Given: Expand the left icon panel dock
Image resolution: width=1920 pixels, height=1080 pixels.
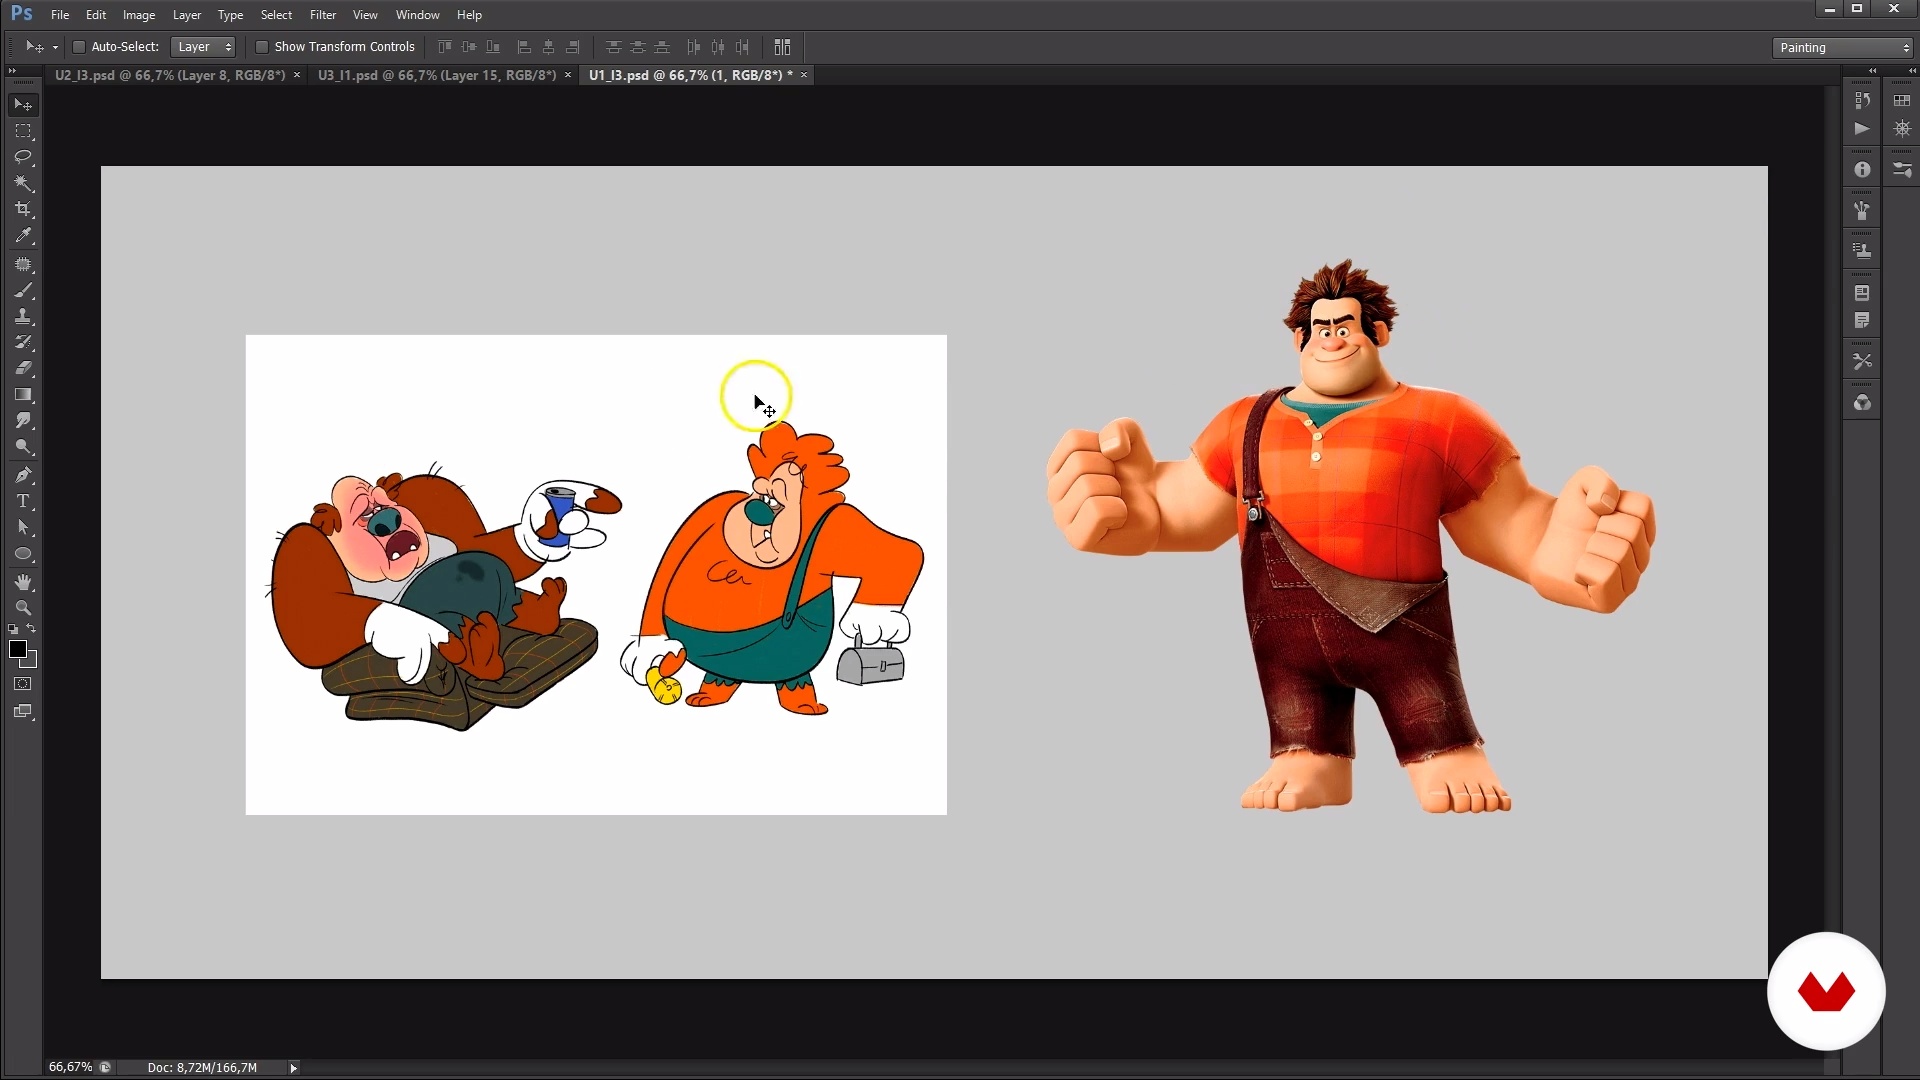Looking at the screenshot, I should 1872,71.
